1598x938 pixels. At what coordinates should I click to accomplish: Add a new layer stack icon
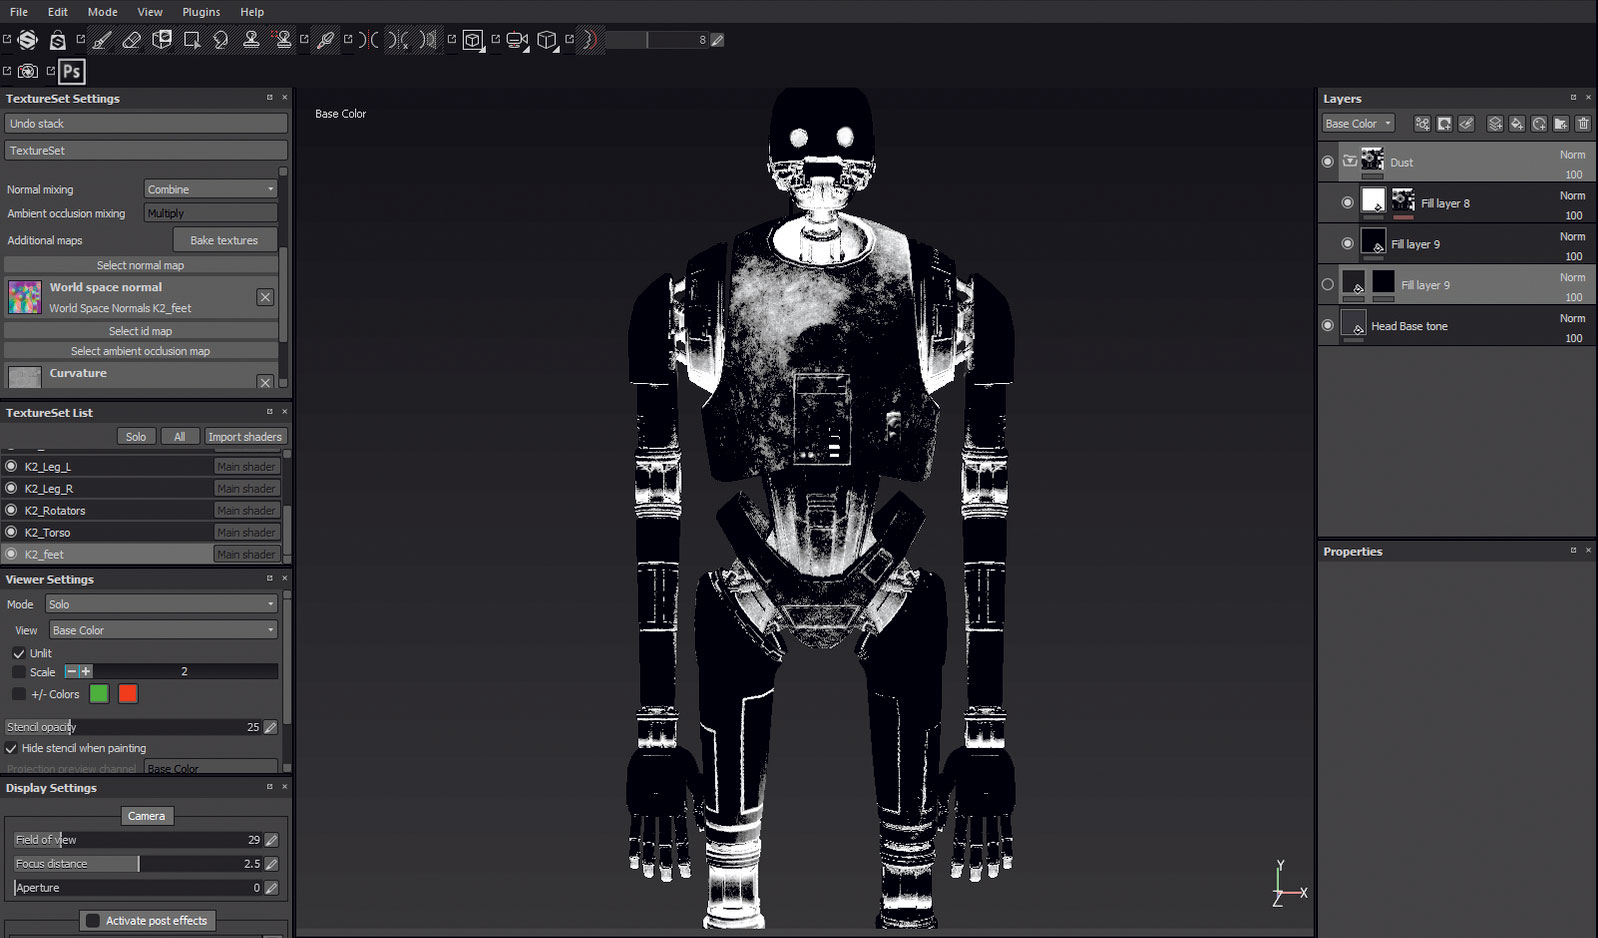[1495, 124]
